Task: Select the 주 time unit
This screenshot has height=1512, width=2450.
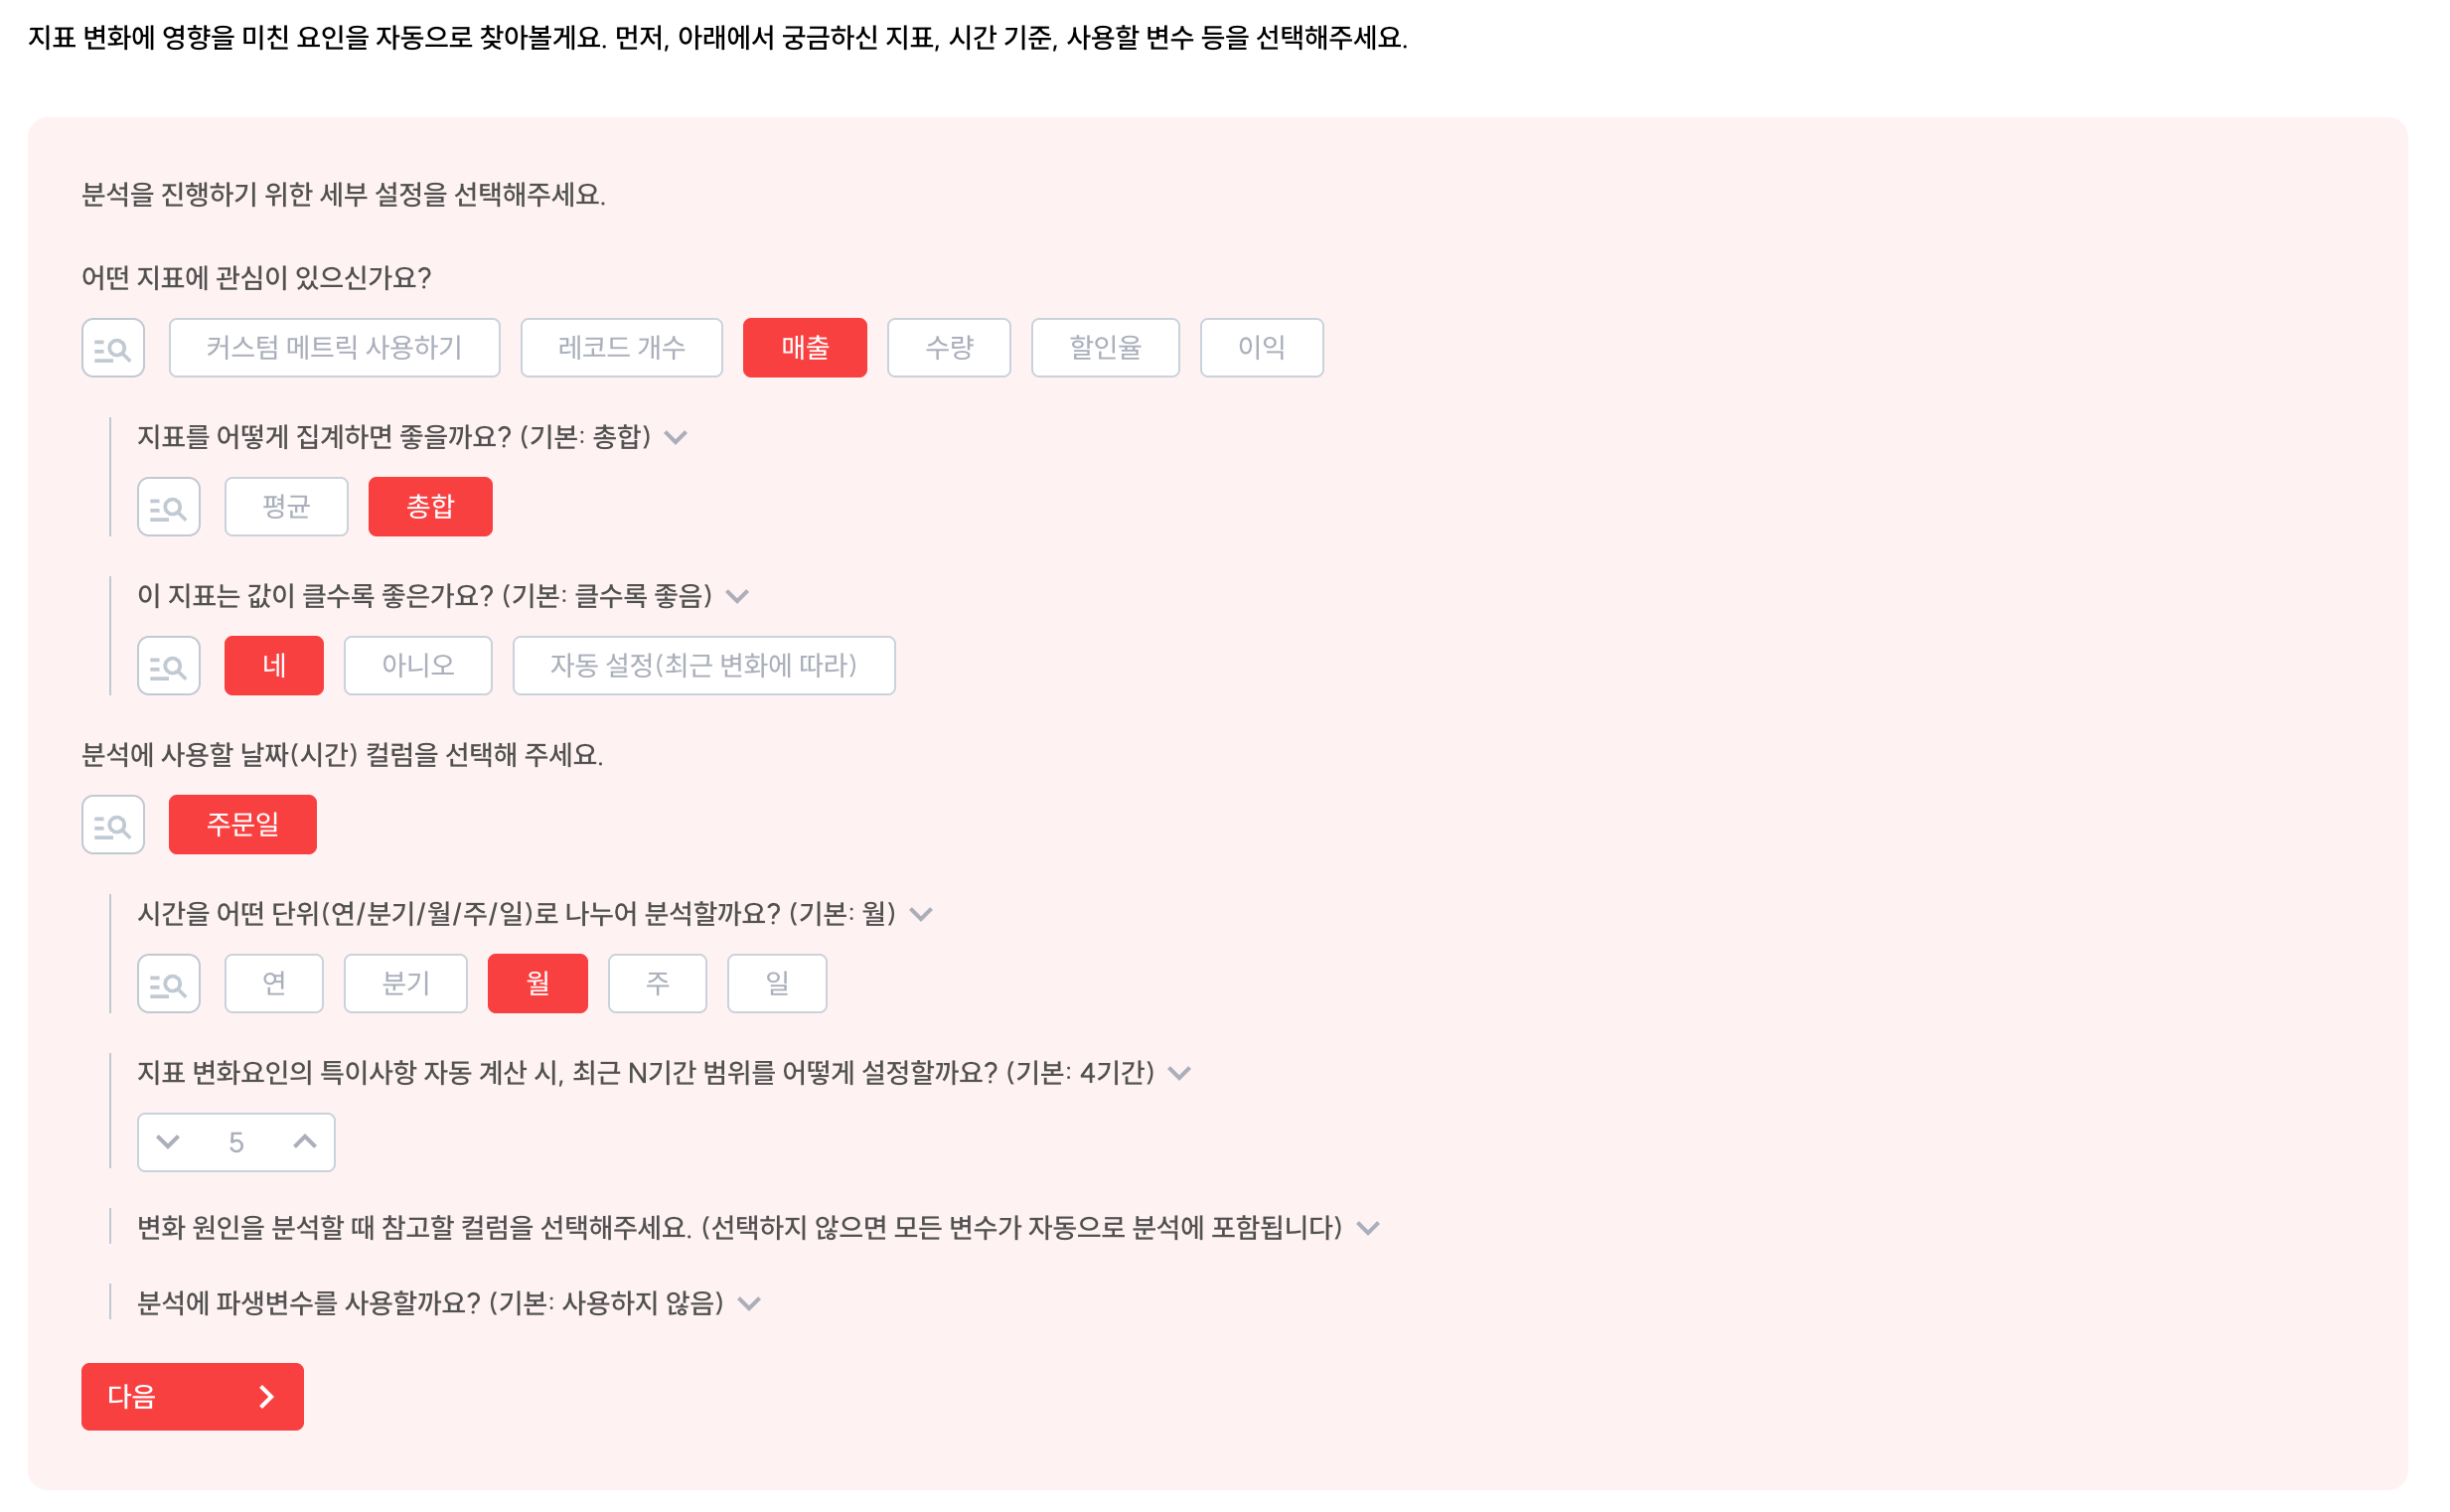Action: (658, 984)
